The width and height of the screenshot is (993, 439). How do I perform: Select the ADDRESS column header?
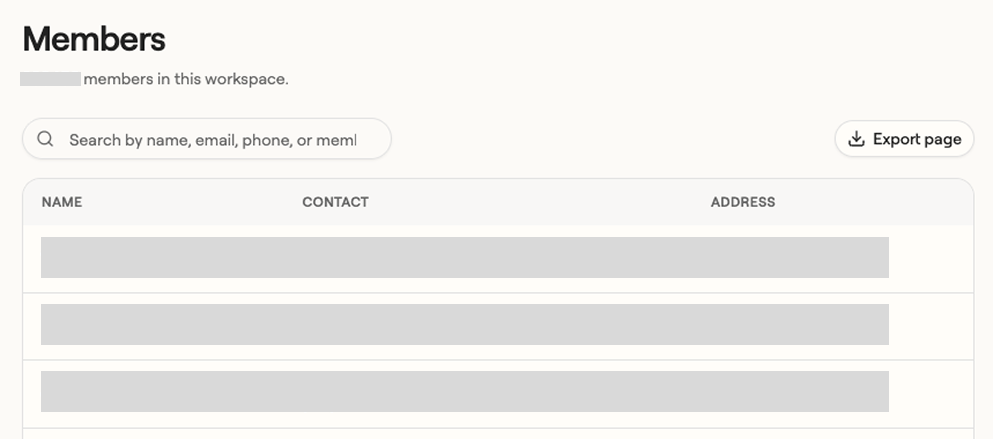743,202
